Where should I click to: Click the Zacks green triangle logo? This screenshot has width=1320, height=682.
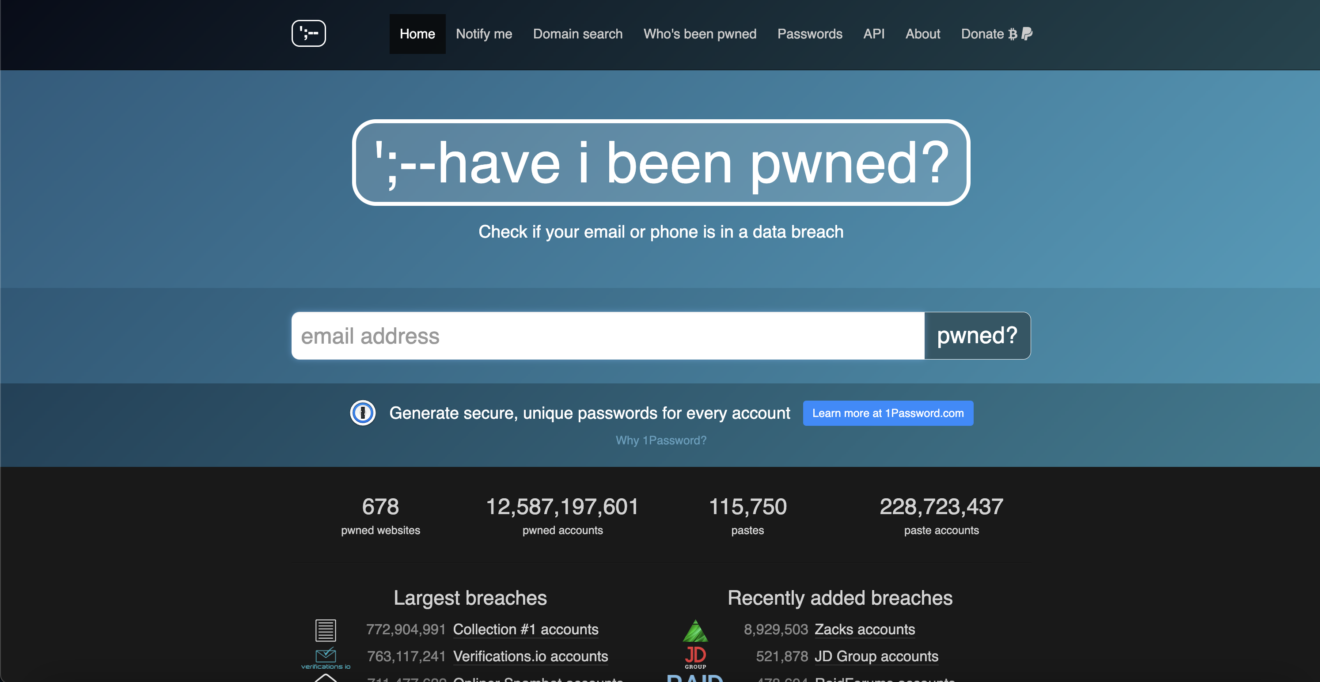point(696,629)
